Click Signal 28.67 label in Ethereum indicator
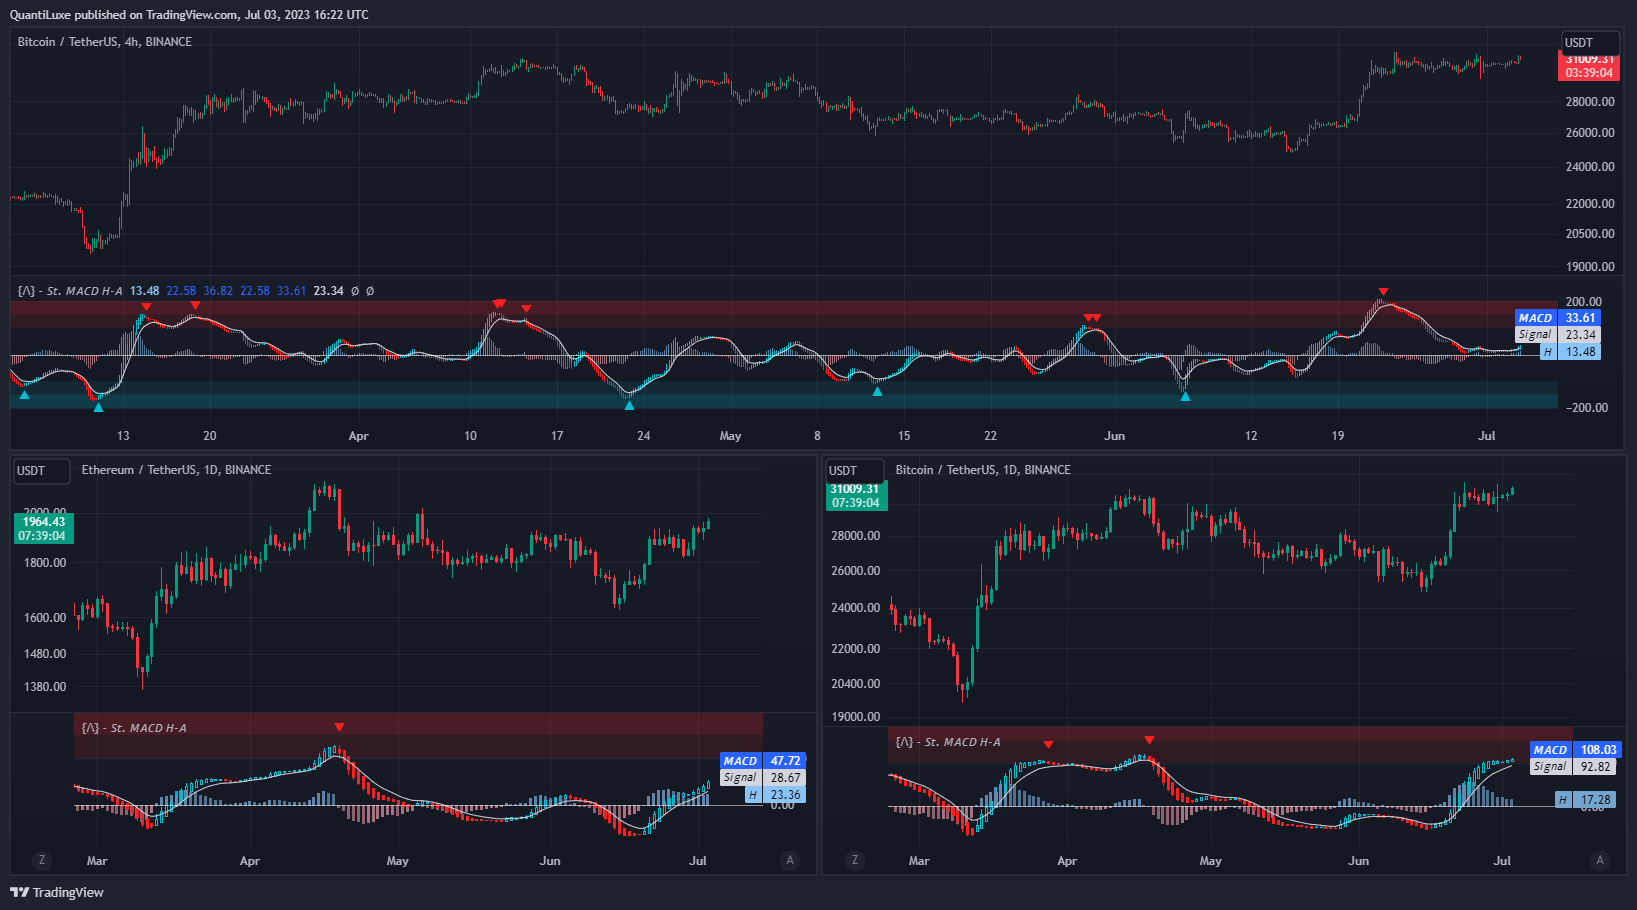The height and width of the screenshot is (910, 1637). tap(762, 778)
